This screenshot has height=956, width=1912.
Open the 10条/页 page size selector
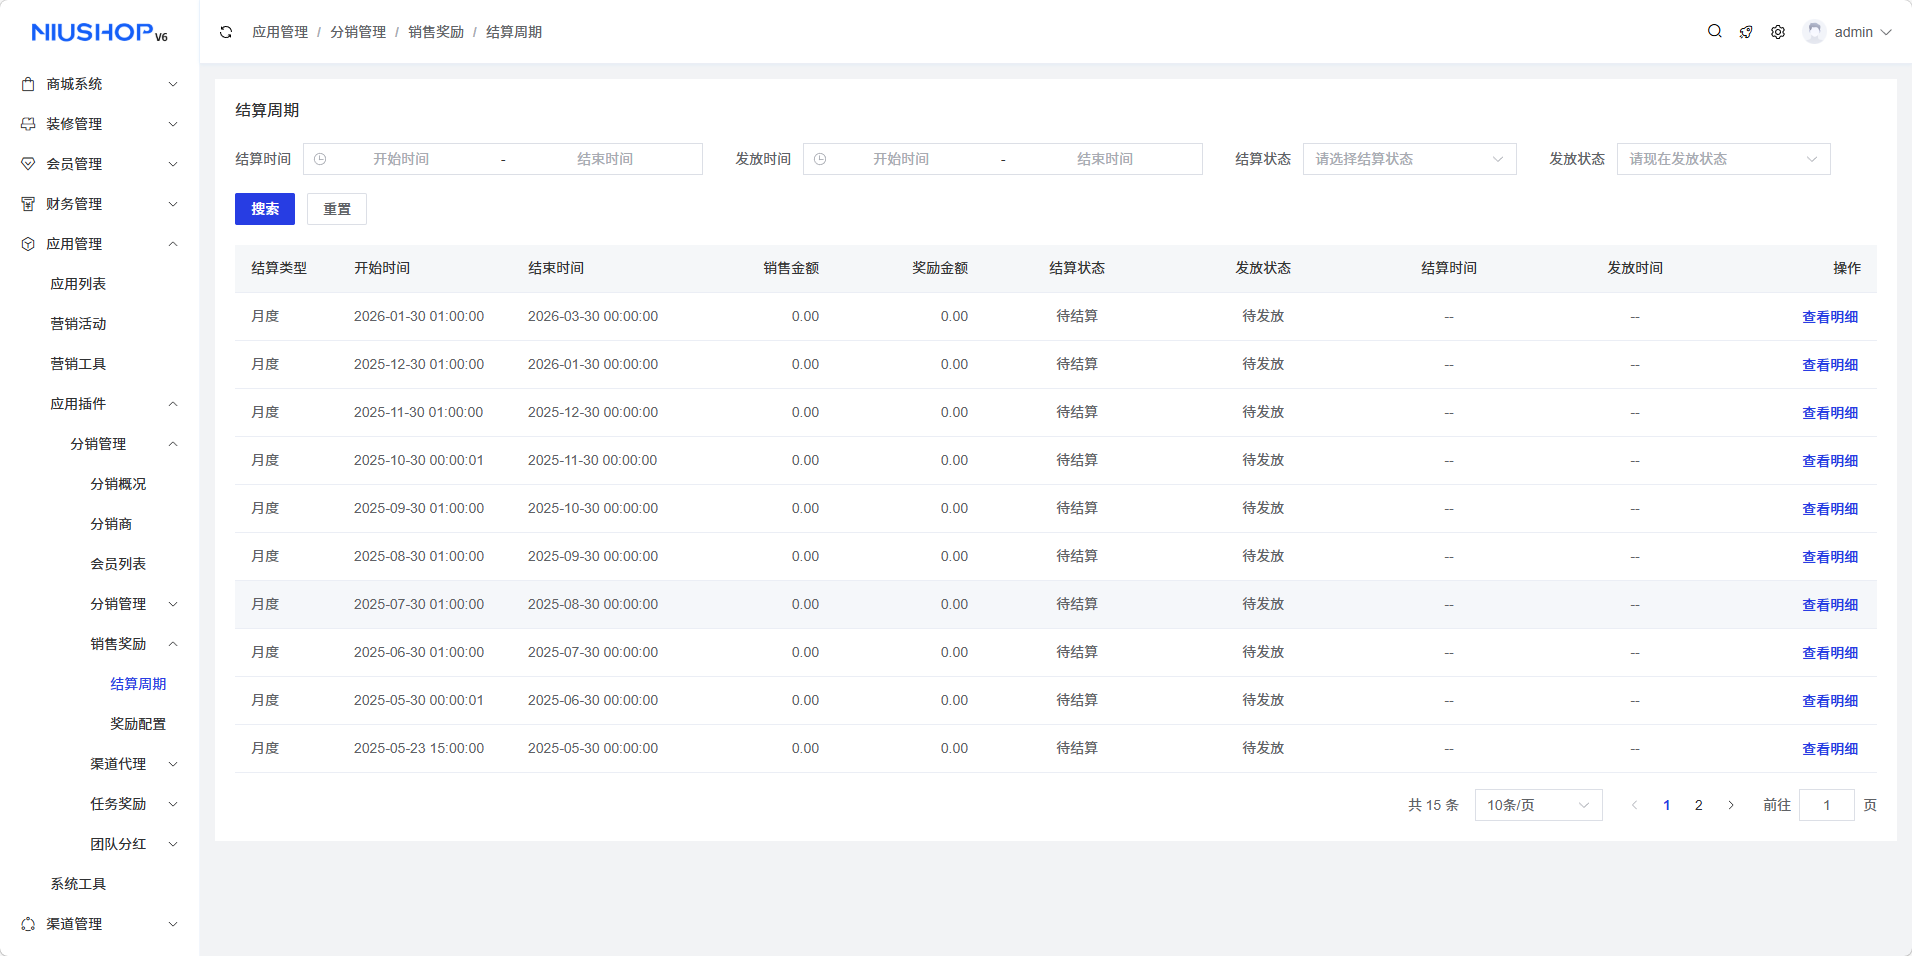tap(1537, 805)
